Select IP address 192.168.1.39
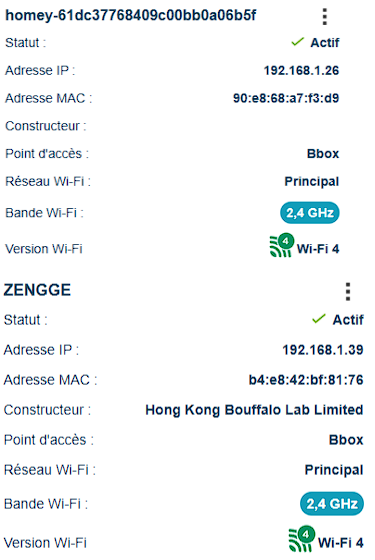The height and width of the screenshot is (560, 375). point(323,350)
